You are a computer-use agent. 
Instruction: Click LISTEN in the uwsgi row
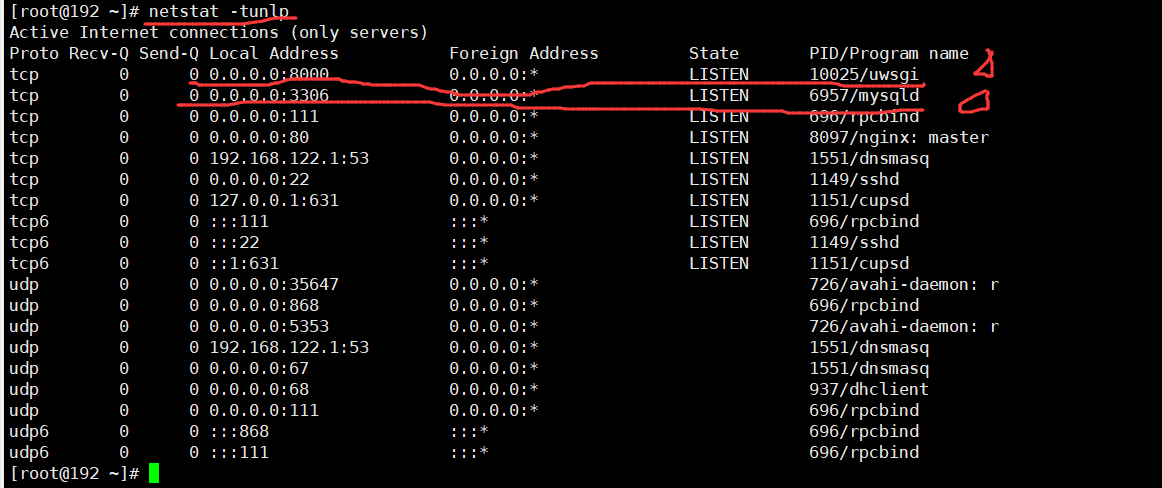tap(719, 75)
